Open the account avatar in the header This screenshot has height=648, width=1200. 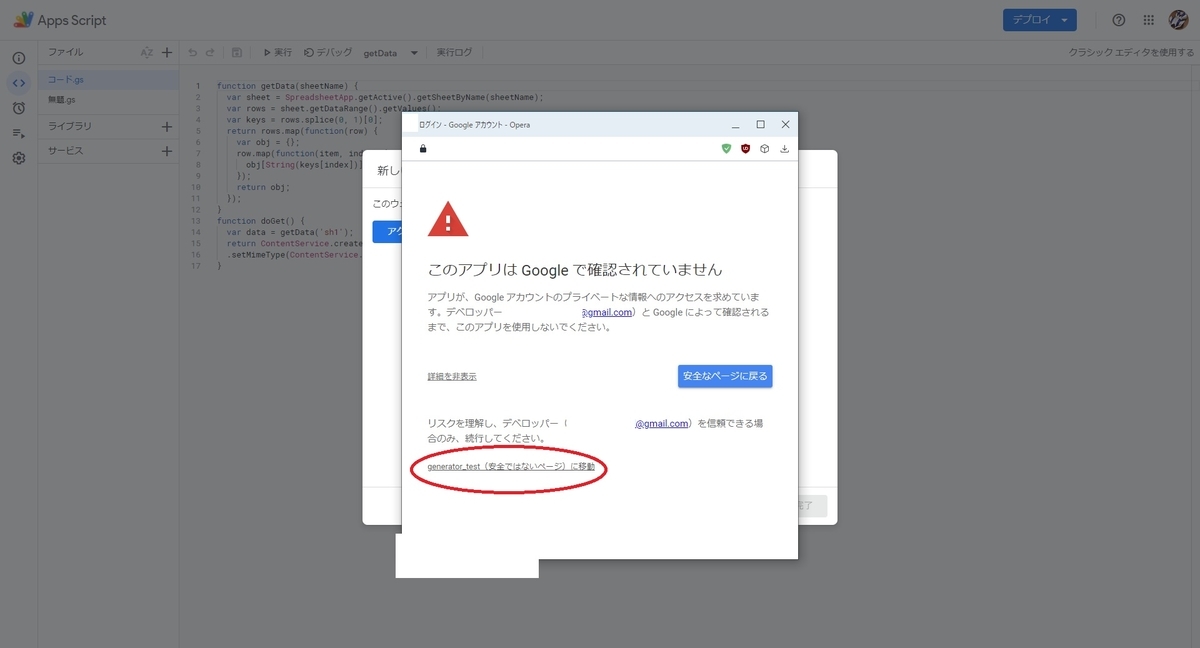click(1178, 20)
